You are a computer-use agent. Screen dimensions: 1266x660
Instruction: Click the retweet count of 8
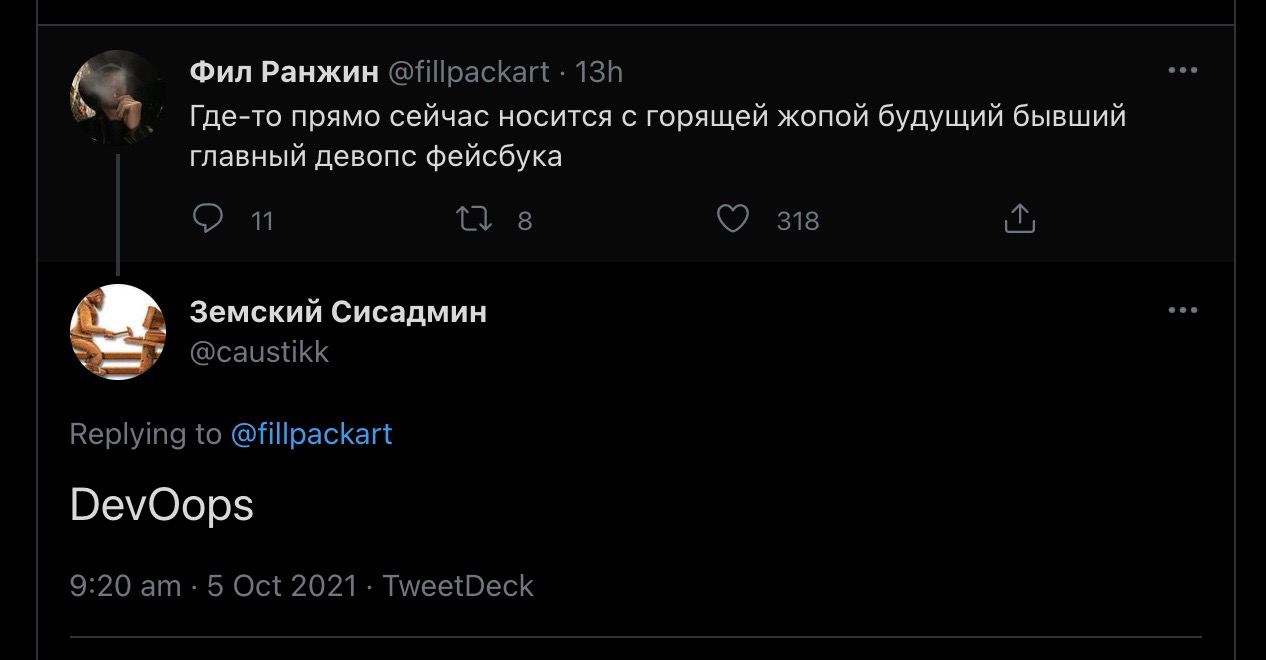click(x=525, y=220)
